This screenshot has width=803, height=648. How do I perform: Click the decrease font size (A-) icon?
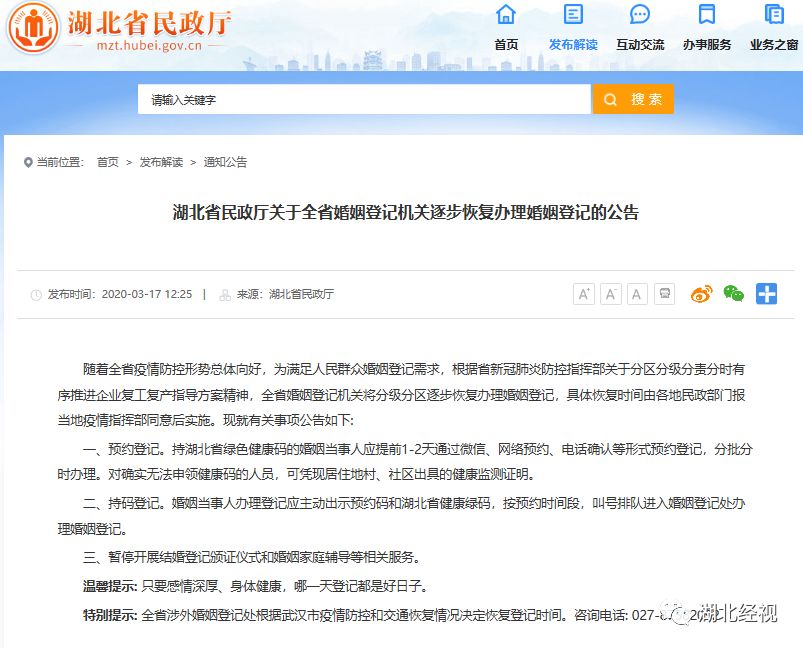[611, 294]
